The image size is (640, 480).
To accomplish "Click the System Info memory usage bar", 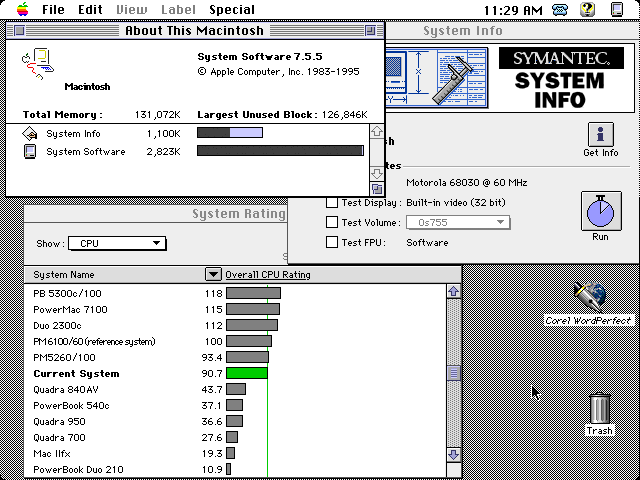I will [230, 133].
